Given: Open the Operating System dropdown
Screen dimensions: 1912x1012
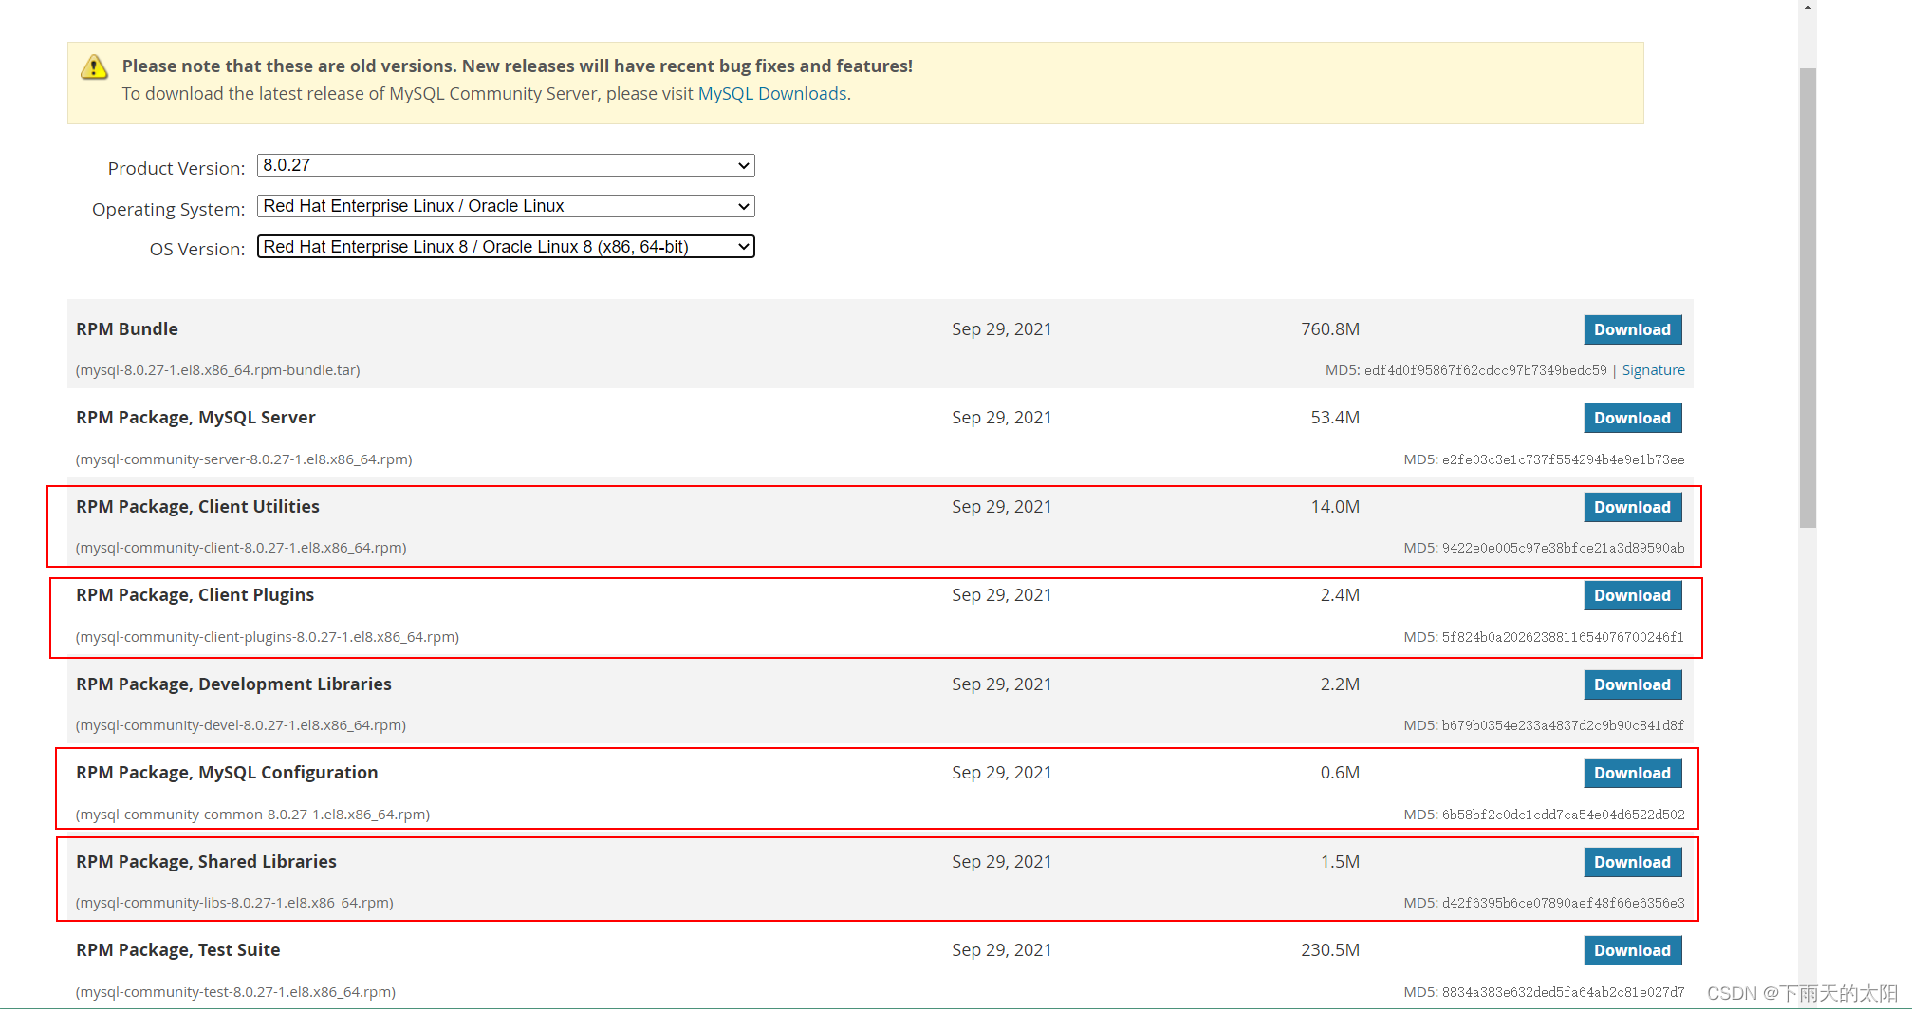Looking at the screenshot, I should click(x=506, y=206).
